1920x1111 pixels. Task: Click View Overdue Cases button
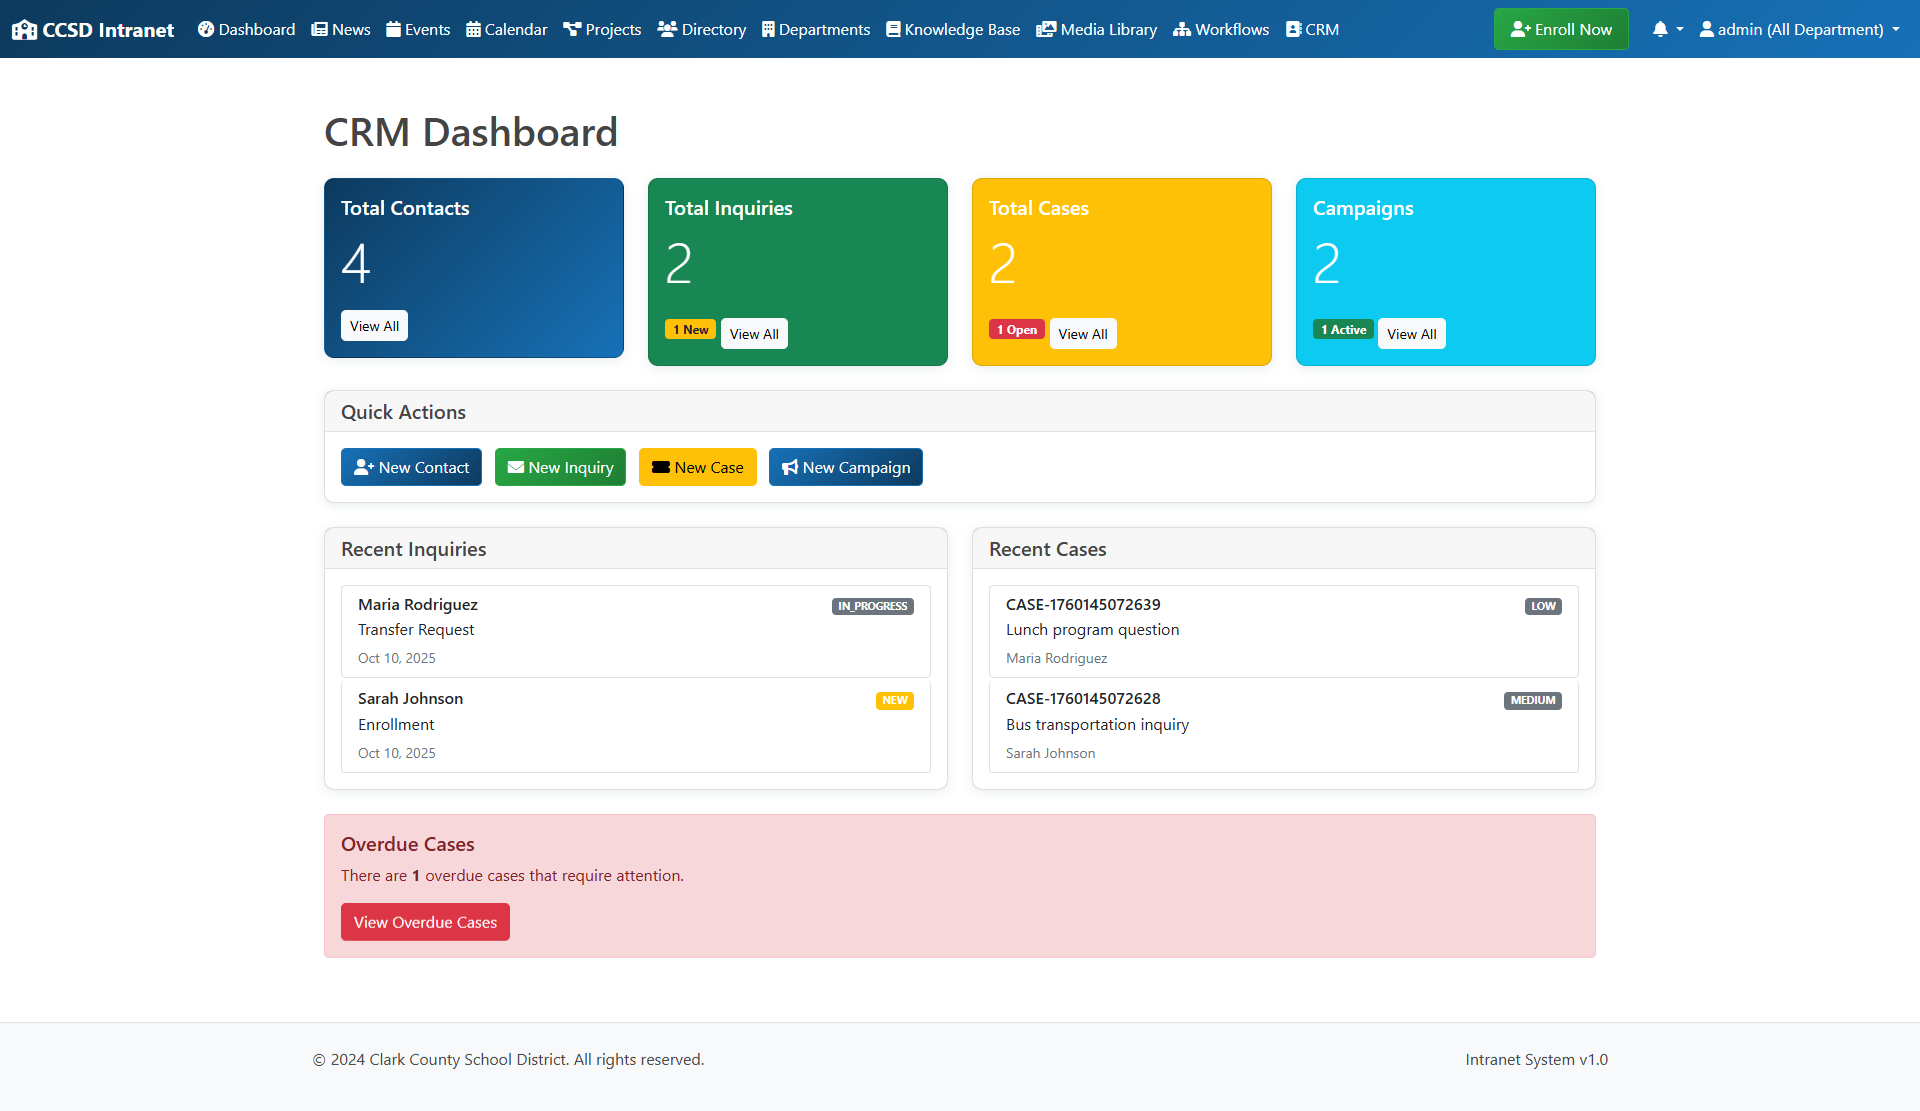pyautogui.click(x=425, y=922)
